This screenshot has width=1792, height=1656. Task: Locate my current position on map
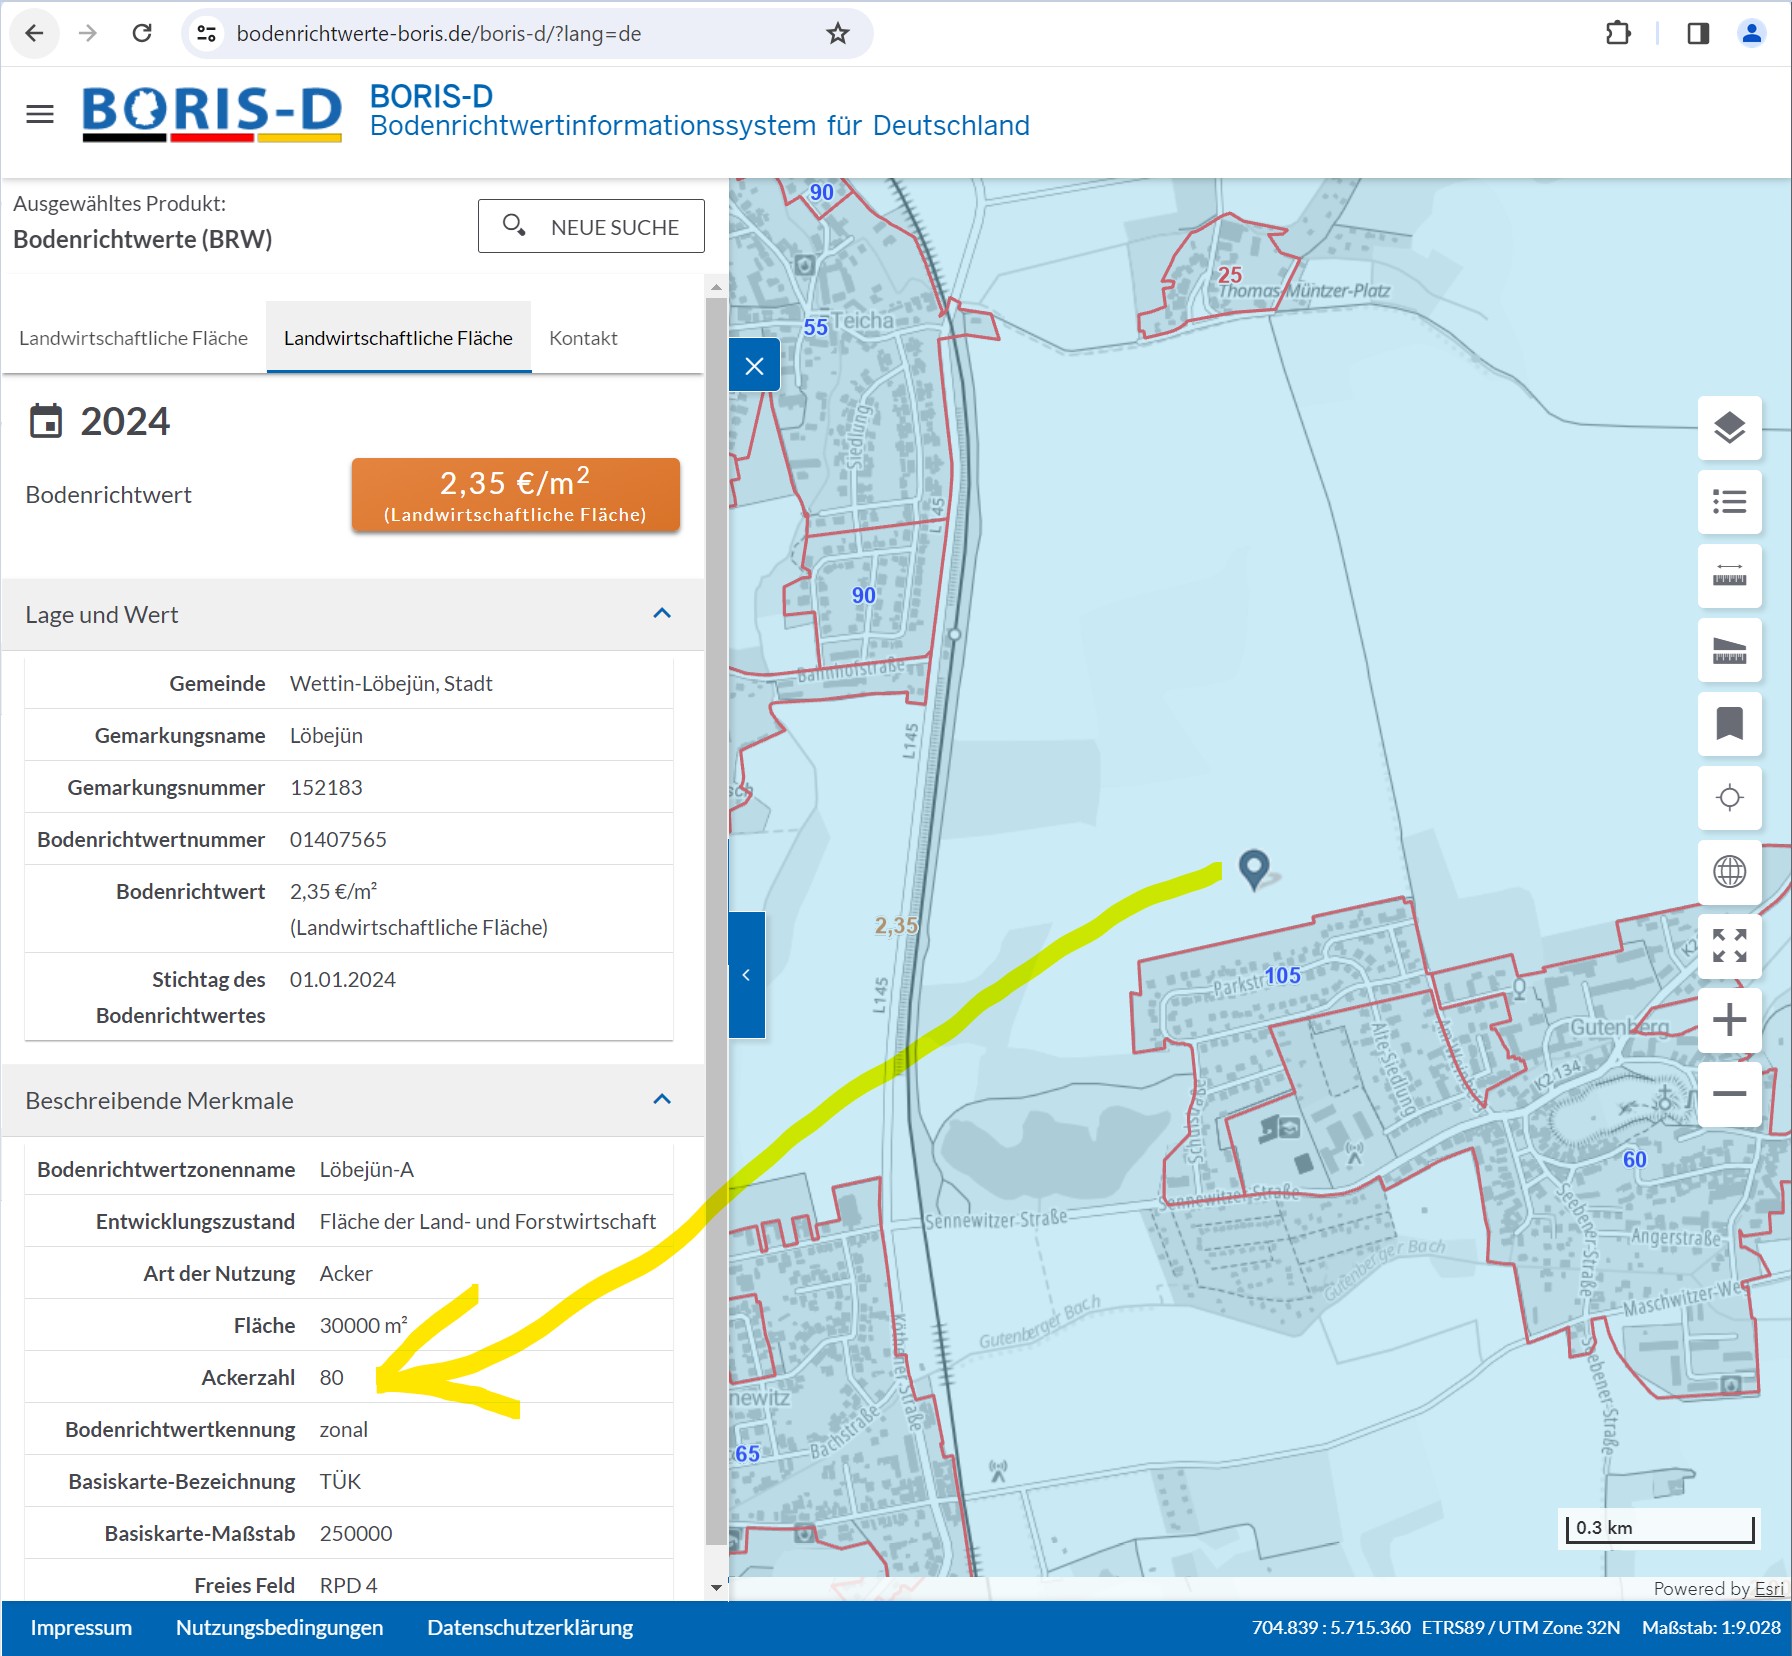(x=1729, y=798)
